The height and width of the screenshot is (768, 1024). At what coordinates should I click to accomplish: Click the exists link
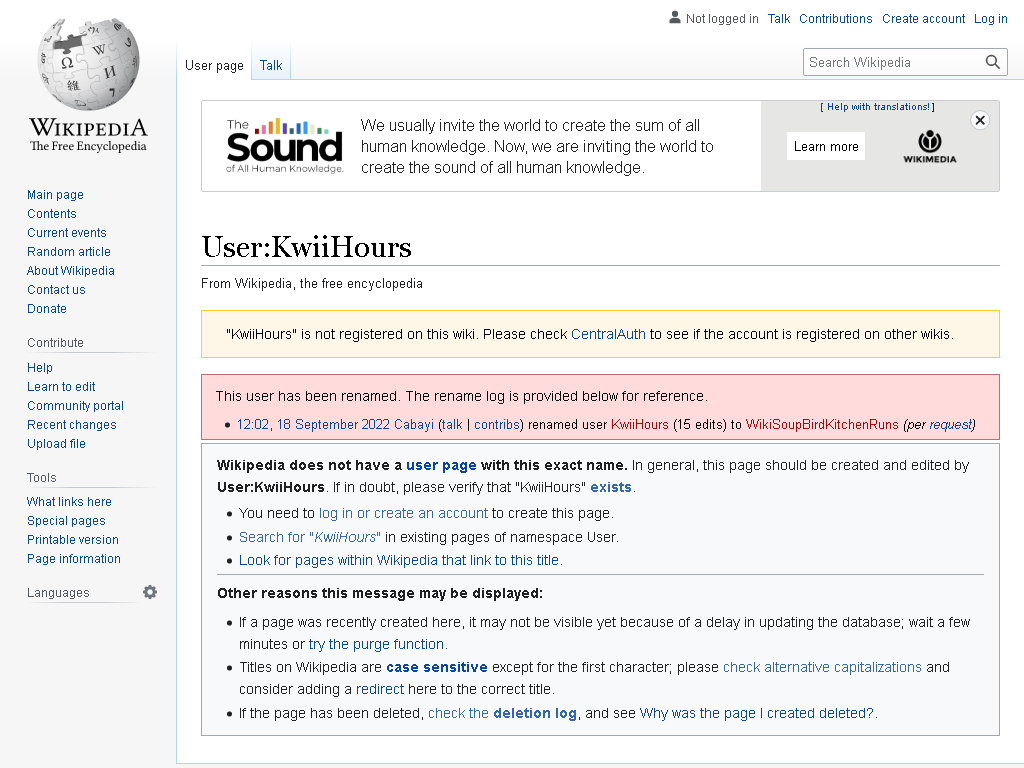(611, 487)
